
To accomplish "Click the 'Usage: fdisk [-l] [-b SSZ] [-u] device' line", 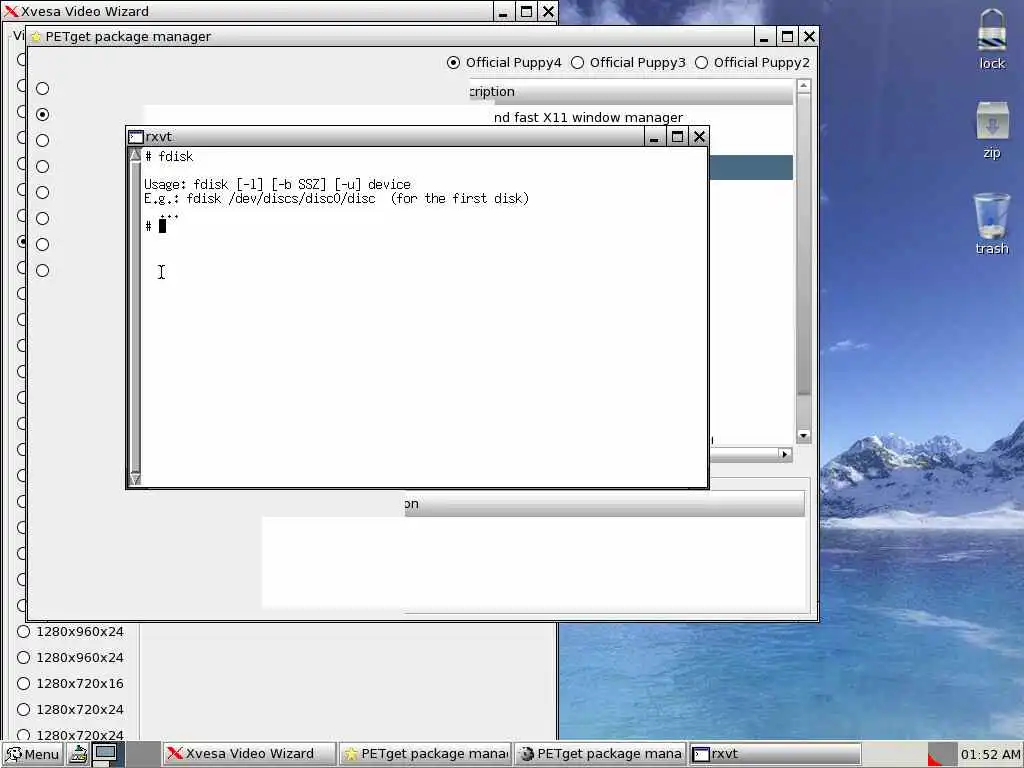I will (278, 185).
